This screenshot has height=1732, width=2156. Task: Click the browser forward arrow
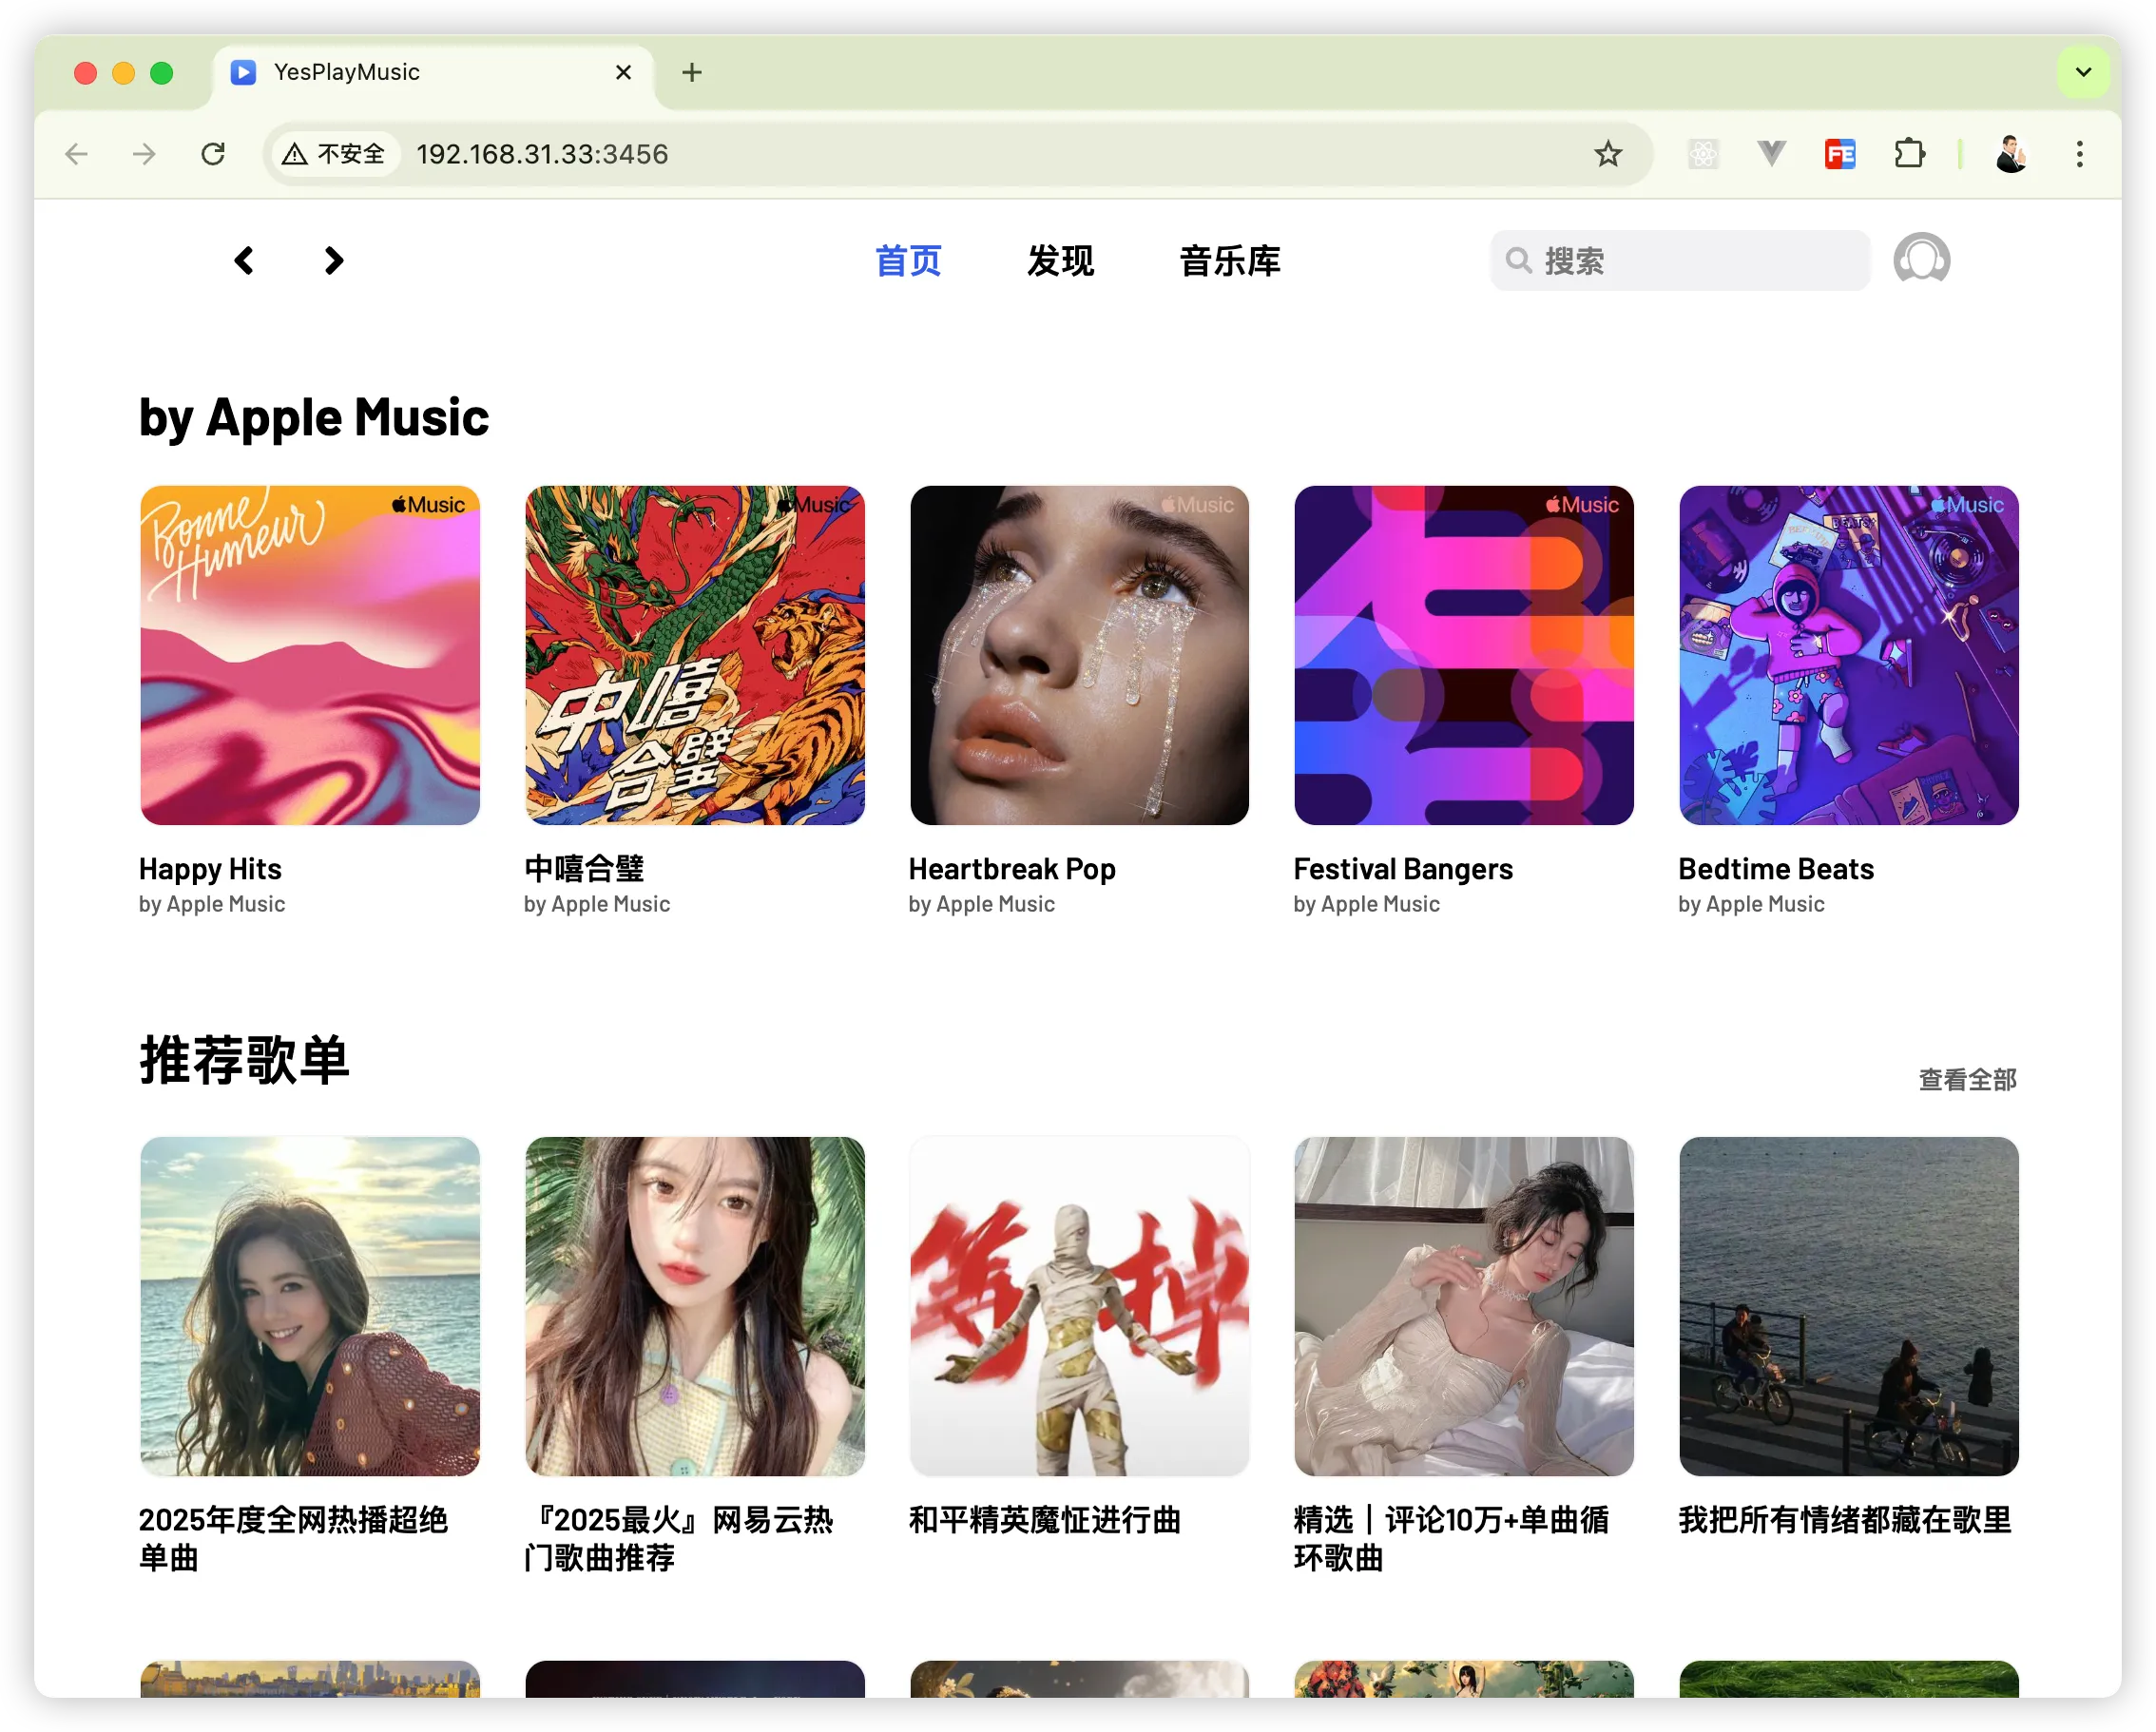click(145, 154)
